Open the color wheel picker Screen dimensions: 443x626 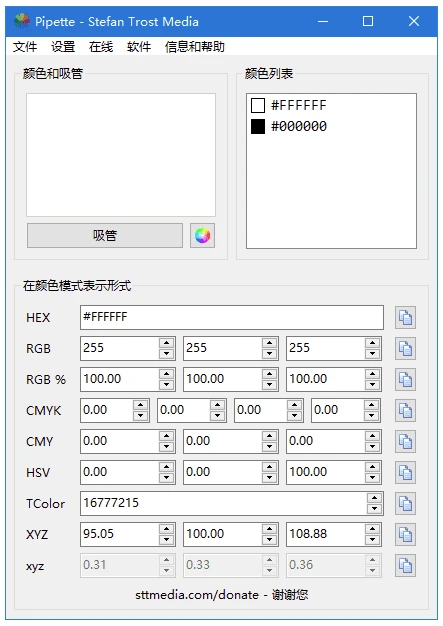point(202,236)
